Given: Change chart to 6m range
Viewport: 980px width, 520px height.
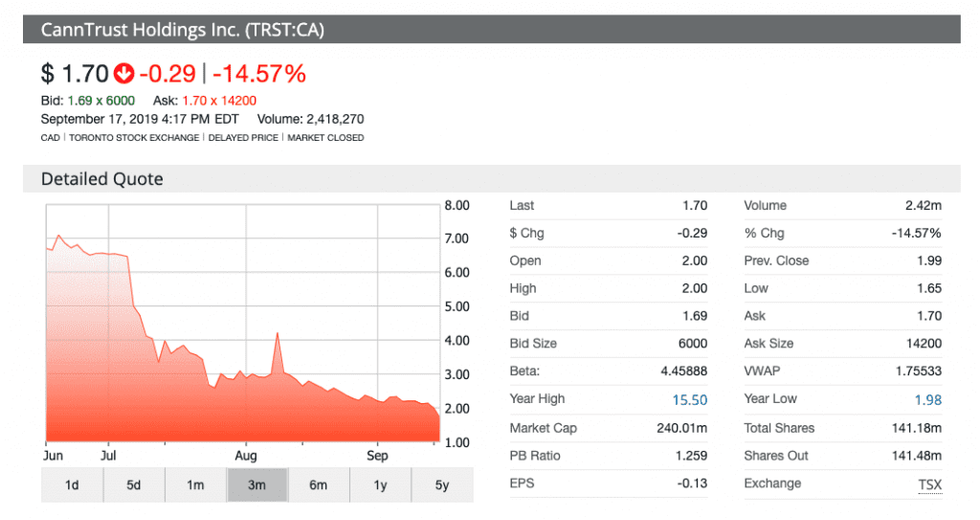Looking at the screenshot, I should [318, 485].
